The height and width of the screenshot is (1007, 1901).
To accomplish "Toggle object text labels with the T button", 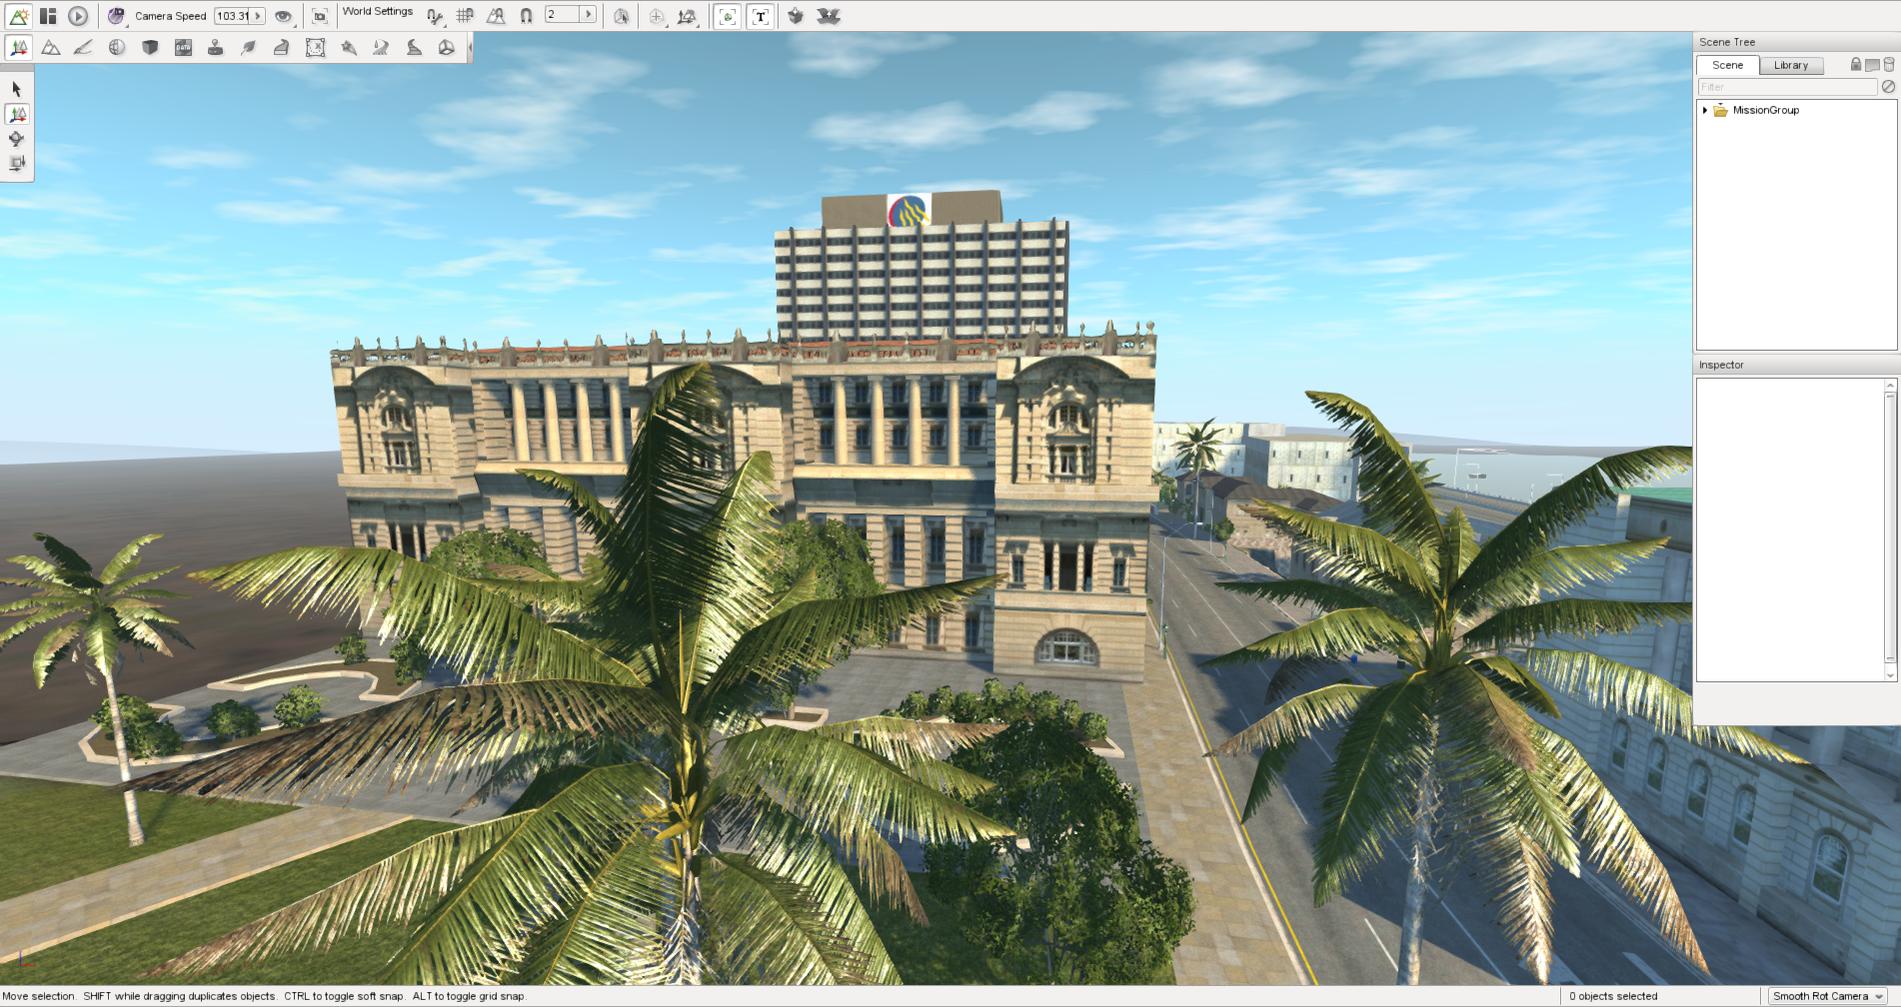I will (x=761, y=16).
